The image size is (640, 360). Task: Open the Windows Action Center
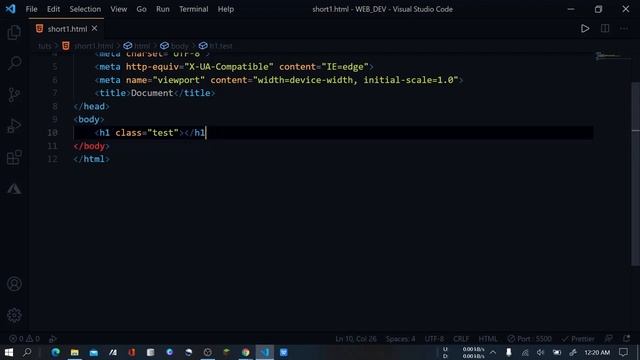click(623, 352)
